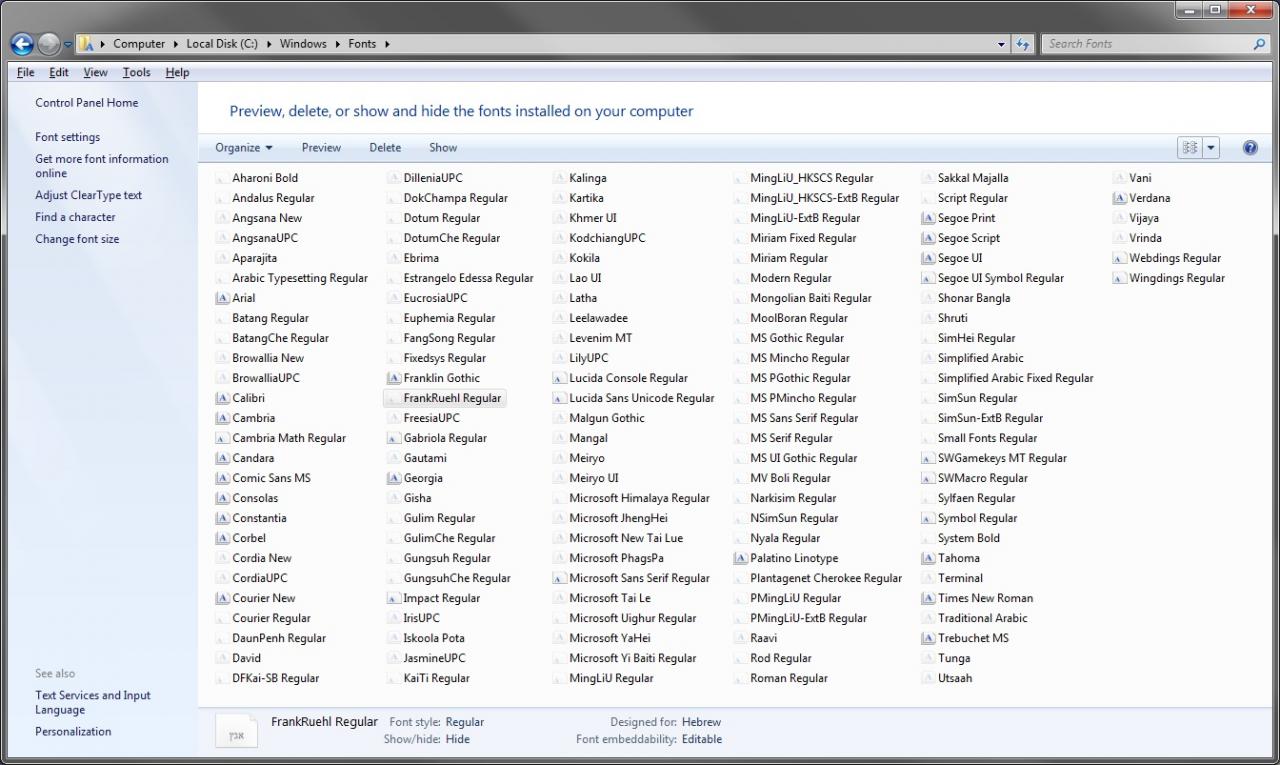This screenshot has height=765, width=1280.
Task: Open the Edit menu
Action: (59, 72)
